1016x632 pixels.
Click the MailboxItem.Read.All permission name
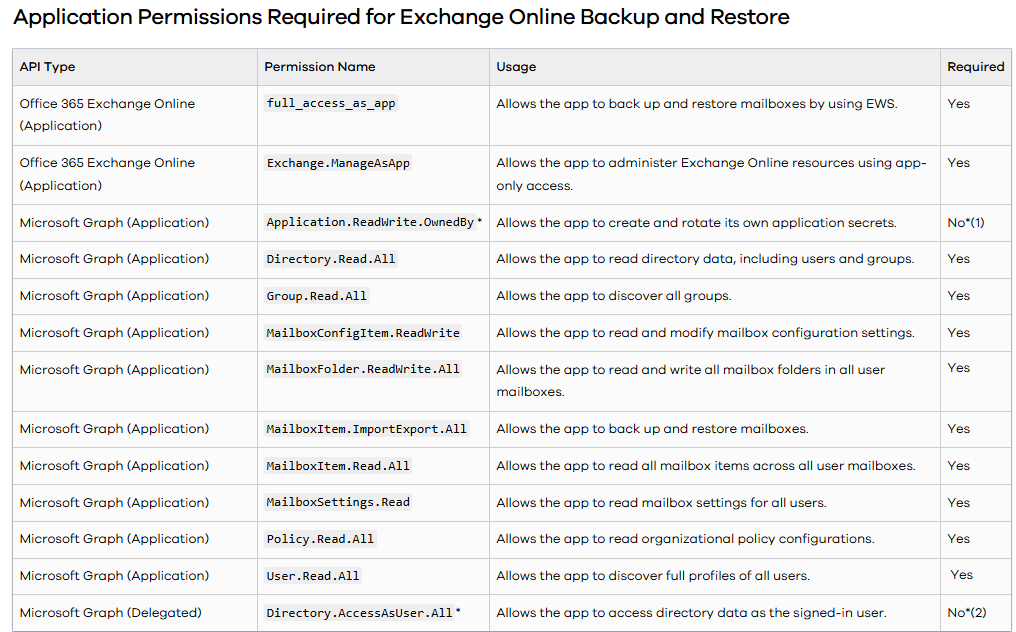click(x=338, y=466)
